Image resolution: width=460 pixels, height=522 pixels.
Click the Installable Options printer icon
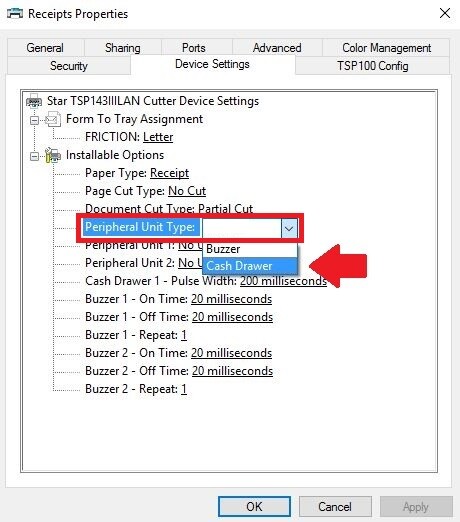(53, 155)
